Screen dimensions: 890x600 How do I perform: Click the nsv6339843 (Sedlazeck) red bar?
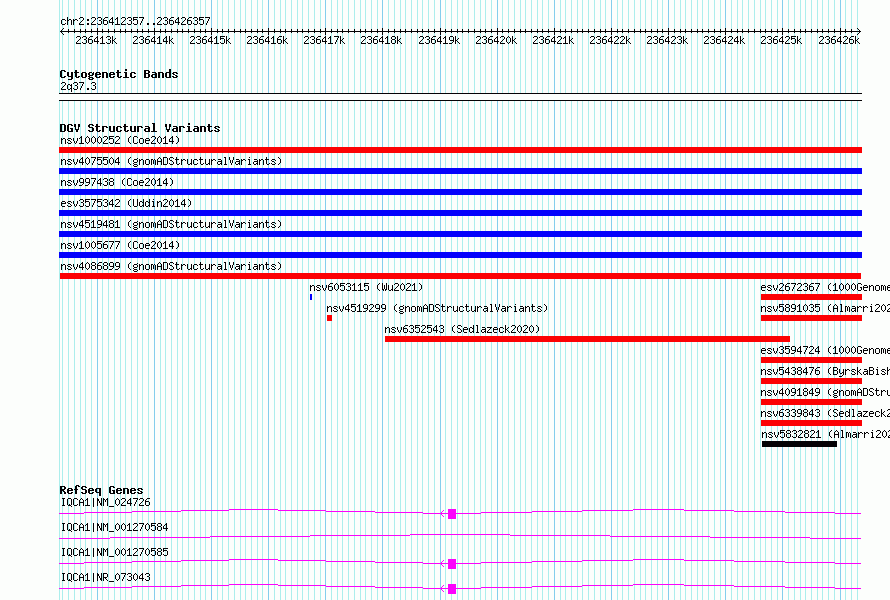(x=812, y=423)
